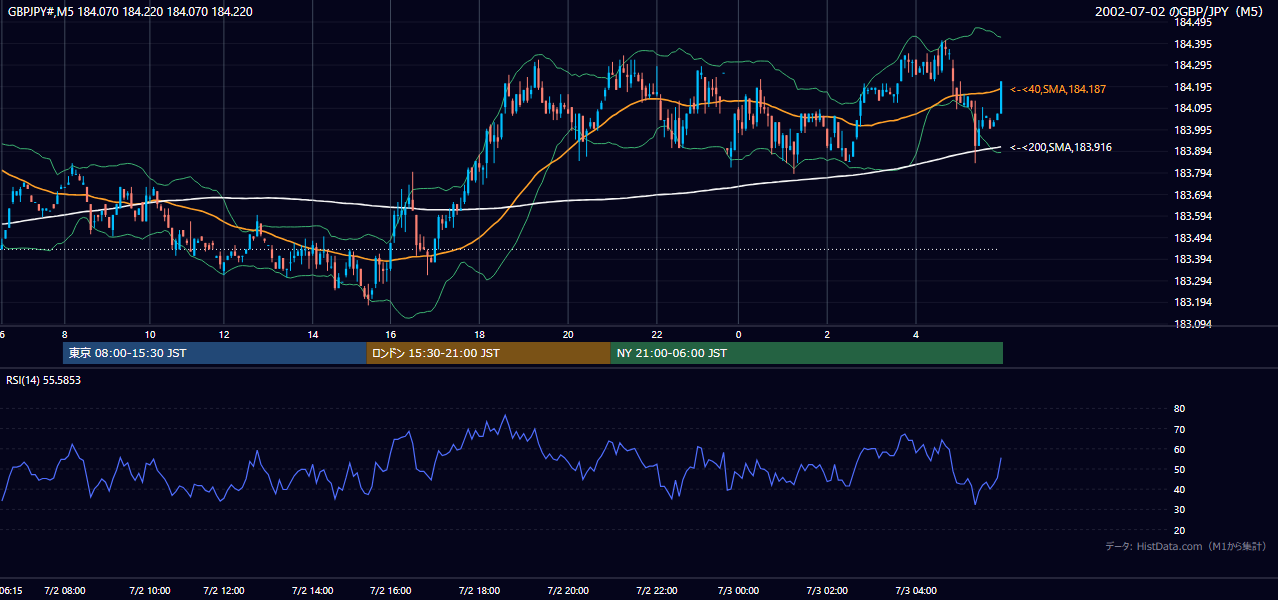This screenshot has height=600, width=1278.
Task: Click the 7/3 00:00 time axis label
Action: coord(739,590)
